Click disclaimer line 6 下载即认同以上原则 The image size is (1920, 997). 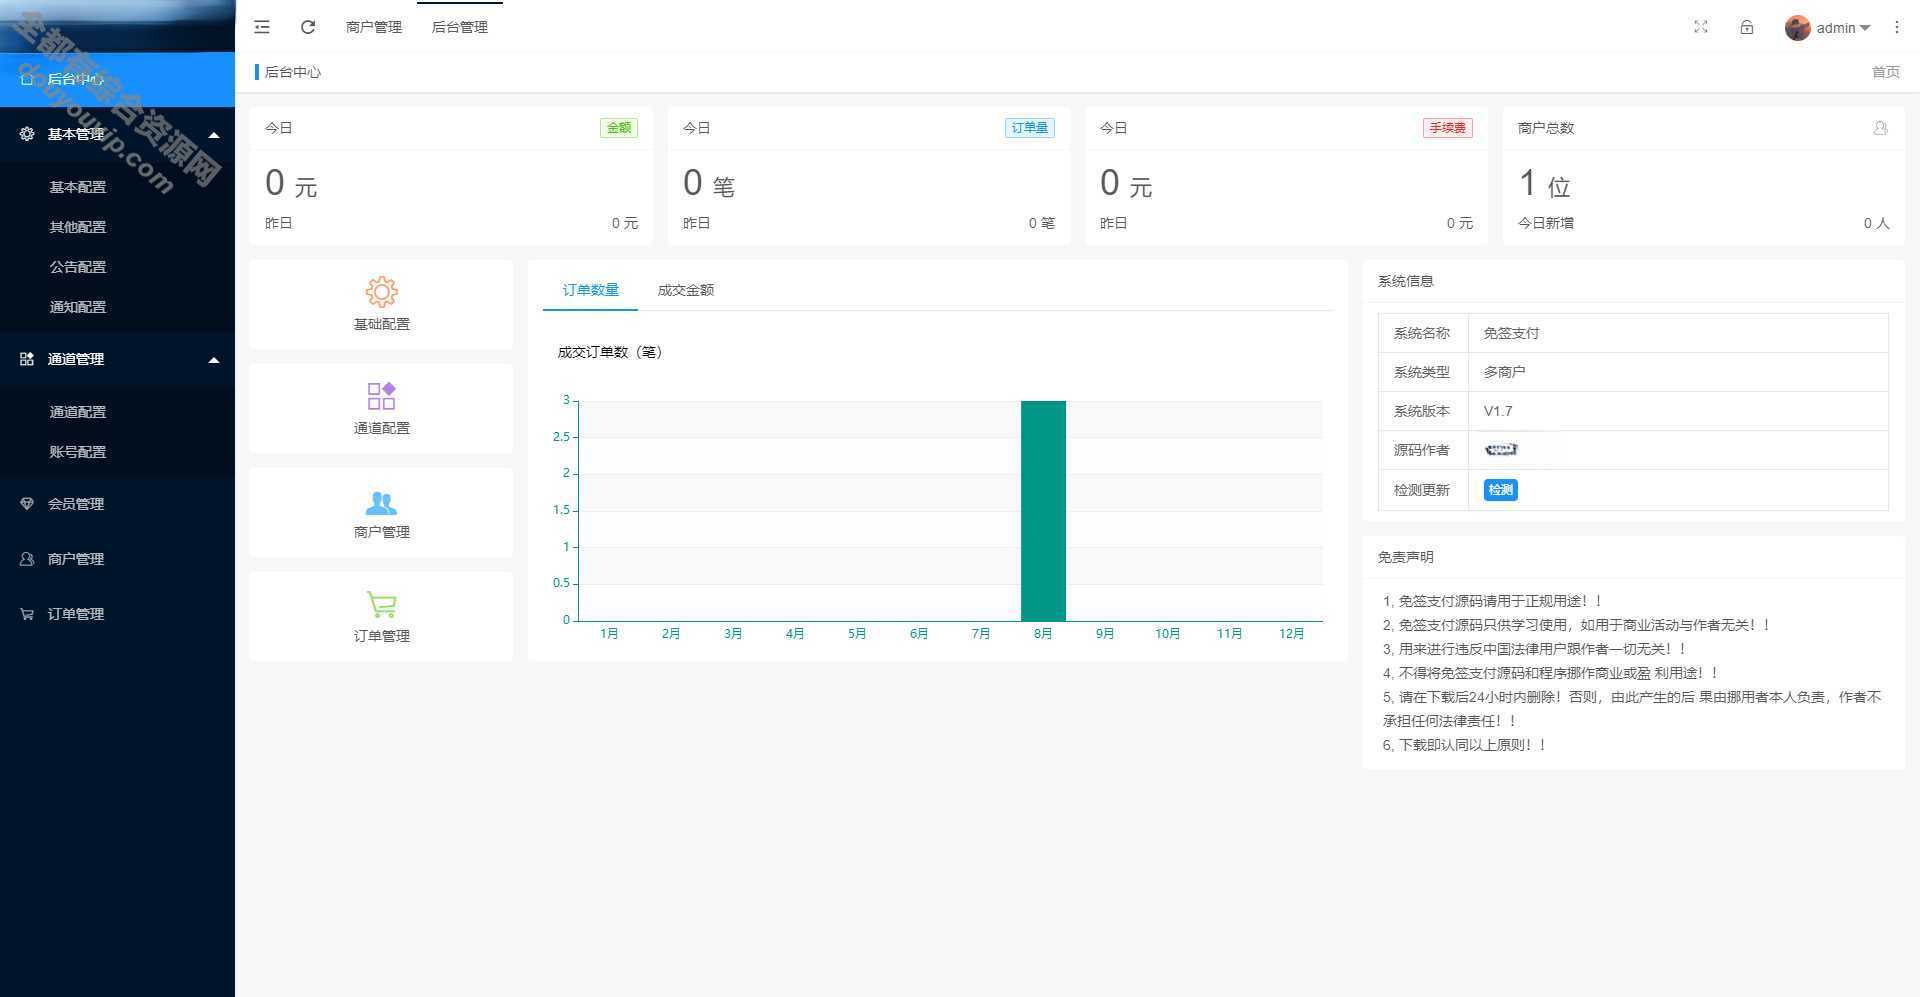coord(1465,745)
